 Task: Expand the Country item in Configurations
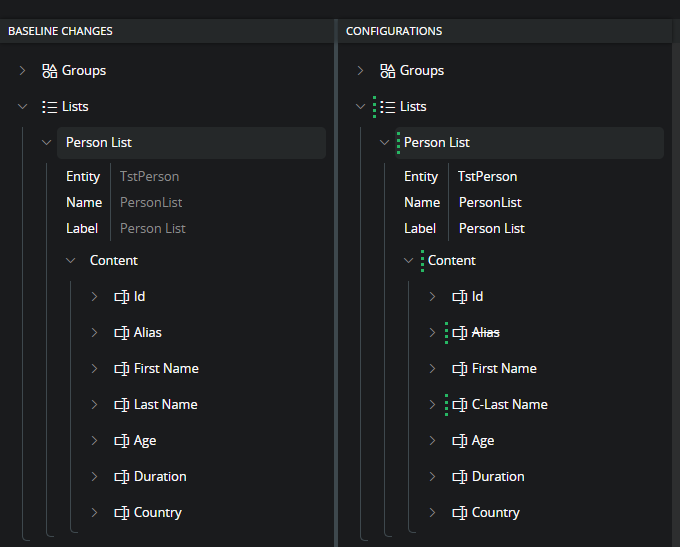pyautogui.click(x=433, y=513)
